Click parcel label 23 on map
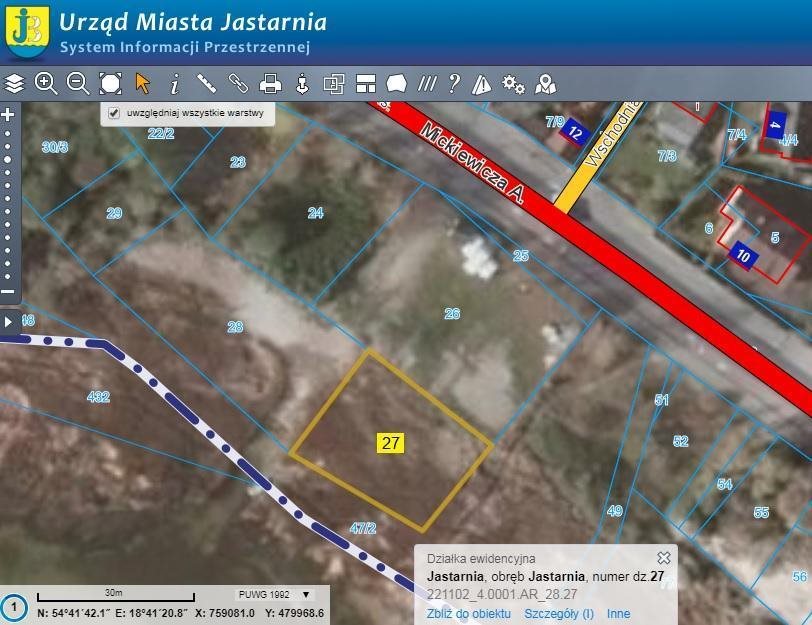812x625 pixels. (x=238, y=162)
